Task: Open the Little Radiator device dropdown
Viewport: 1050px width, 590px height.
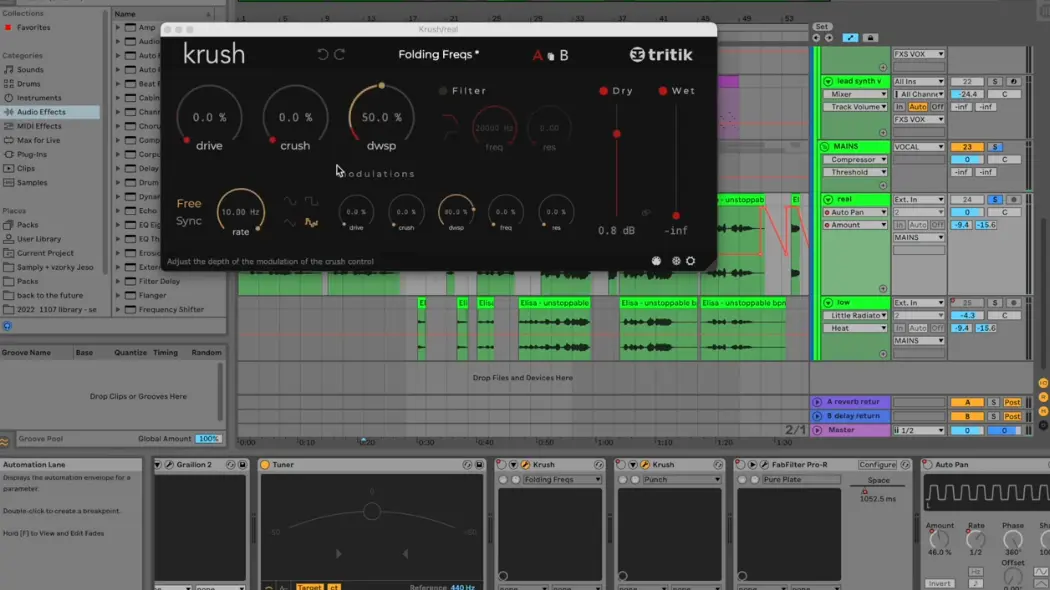Action: (855, 315)
